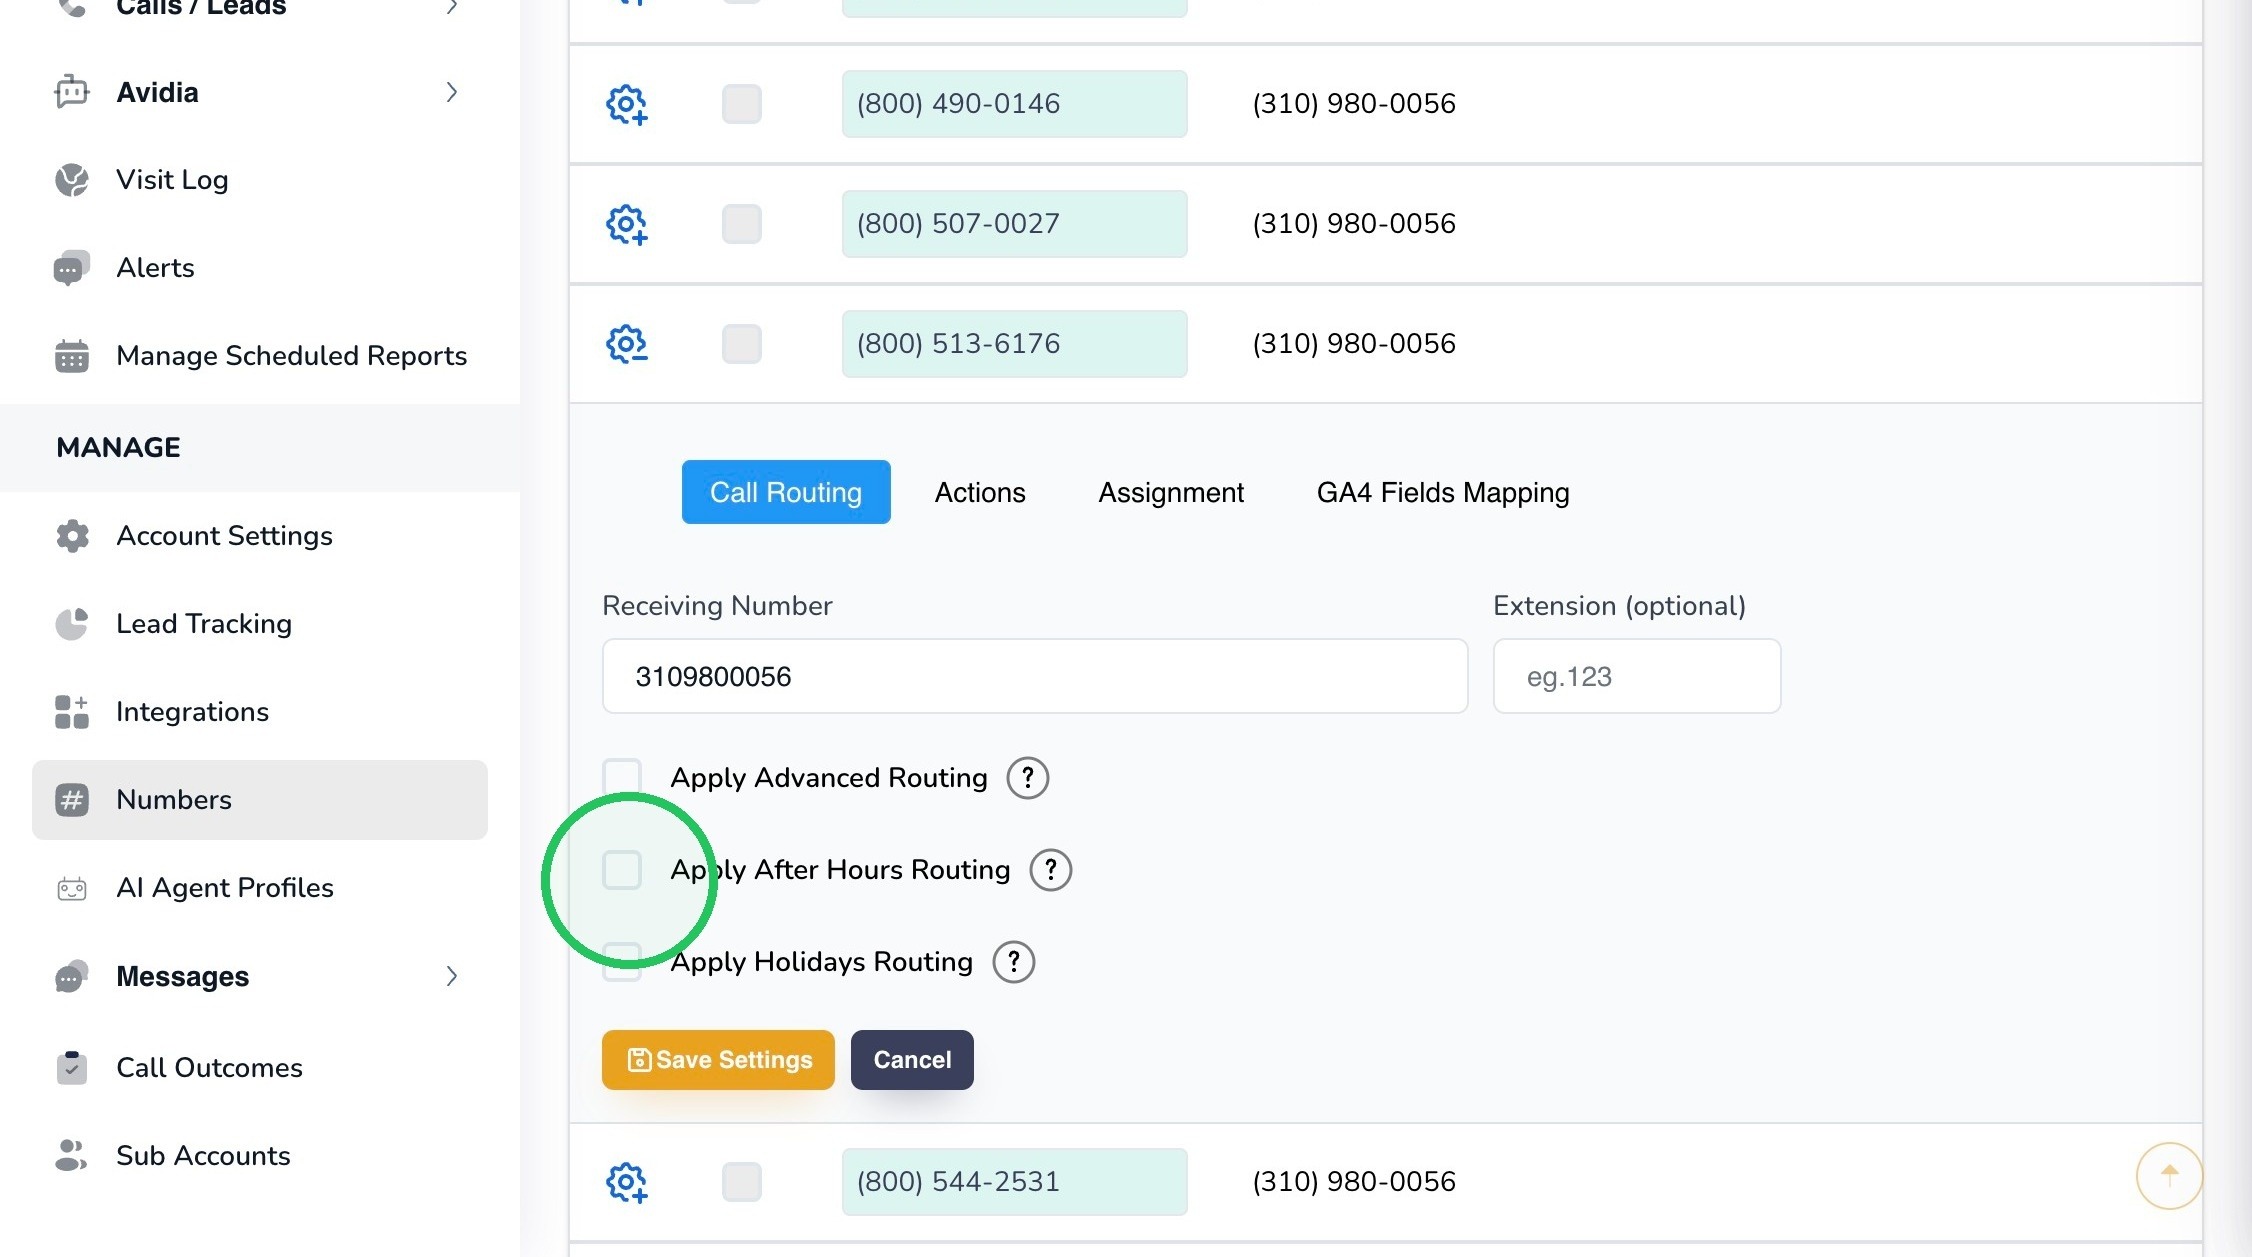Click the Account Settings gear icon
This screenshot has width=2252, height=1257.
click(72, 536)
